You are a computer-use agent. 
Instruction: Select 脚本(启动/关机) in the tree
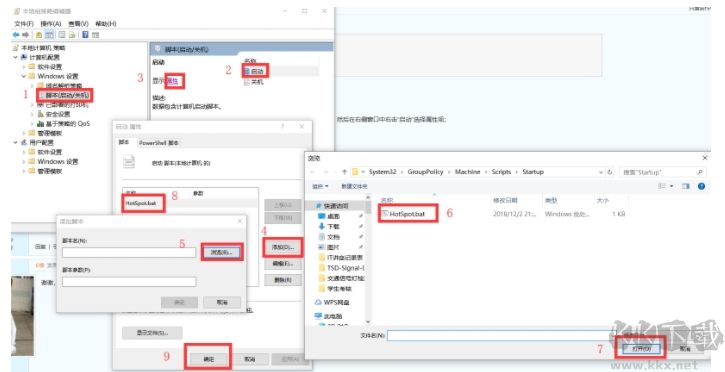[x=67, y=95]
